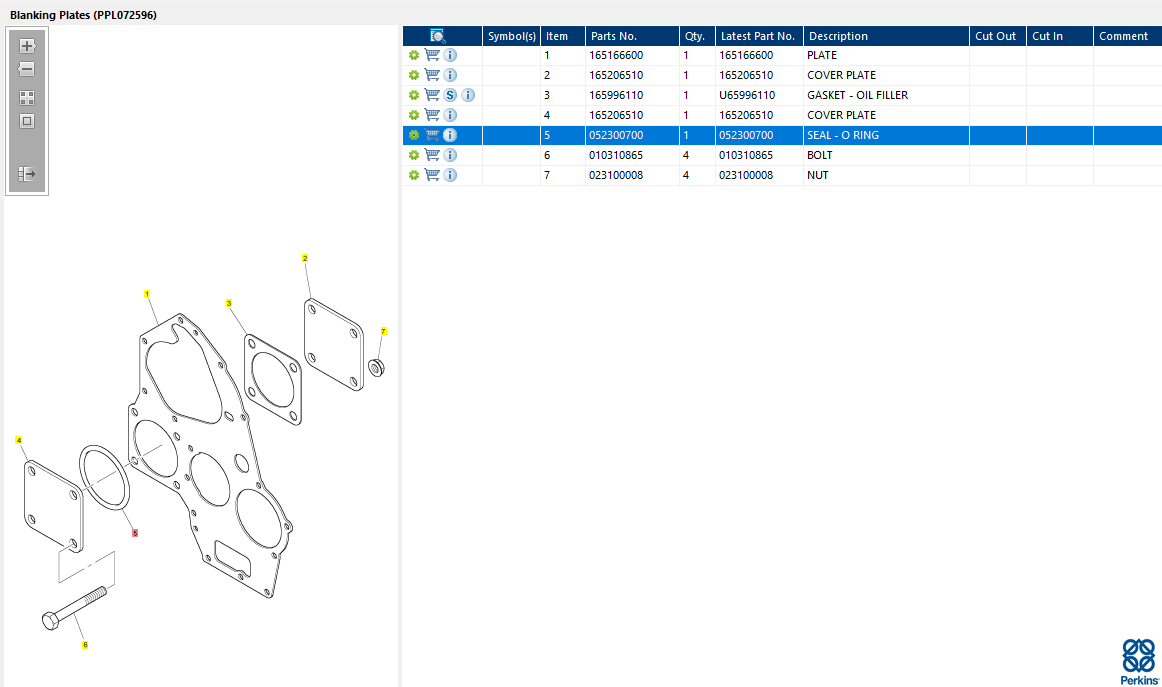Screen dimensions: 1162x687
Task: Sort by Description column header
Action: tap(886, 36)
